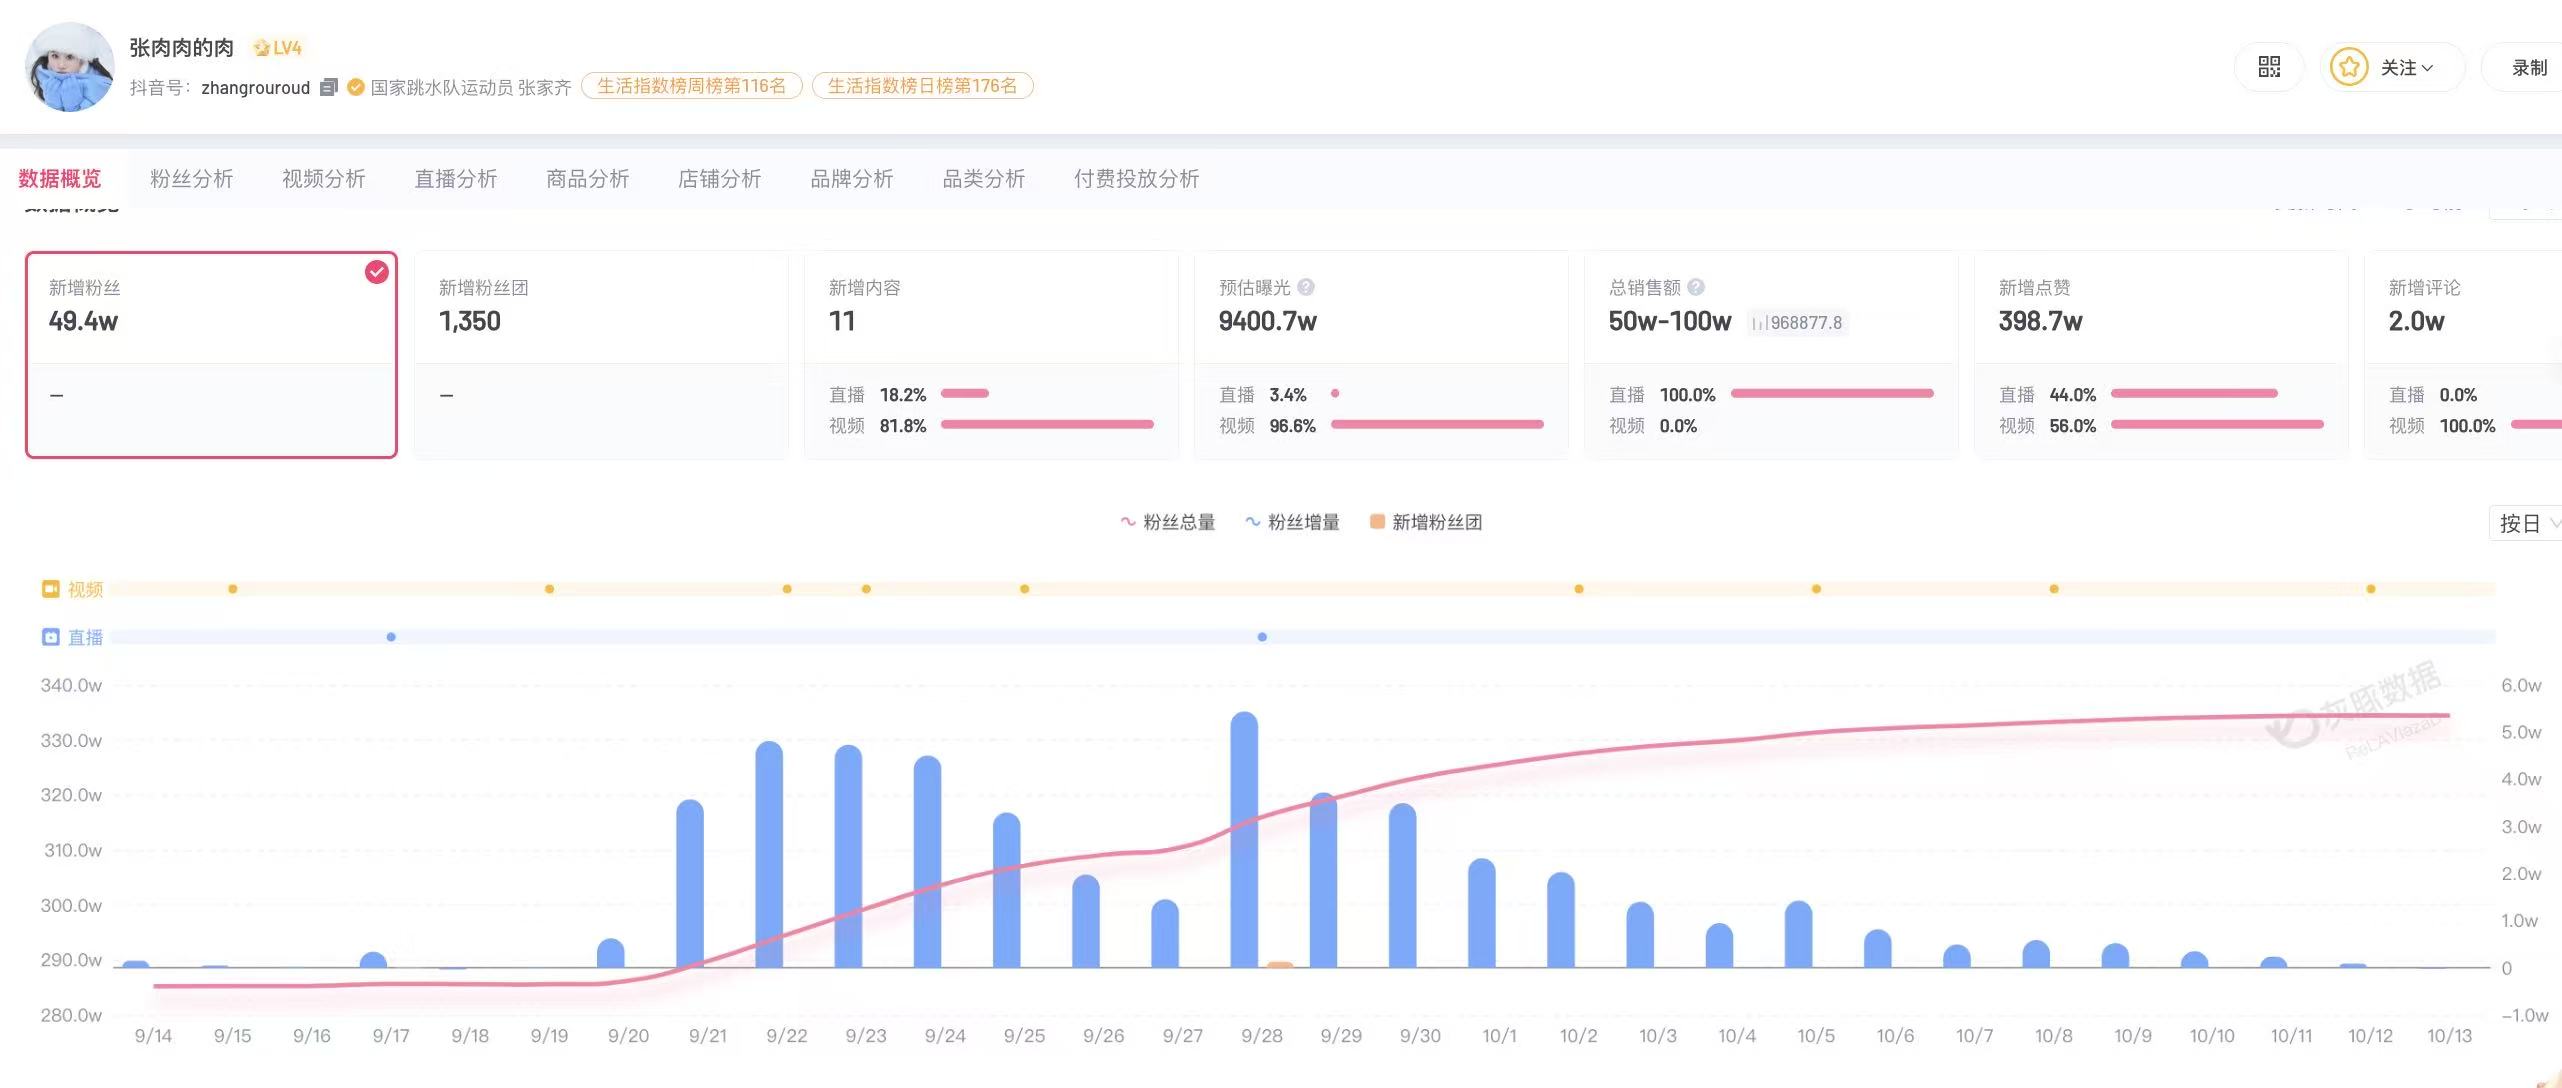Click the star follow icon
This screenshot has width=2562, height=1088.
pyautogui.click(x=2348, y=67)
